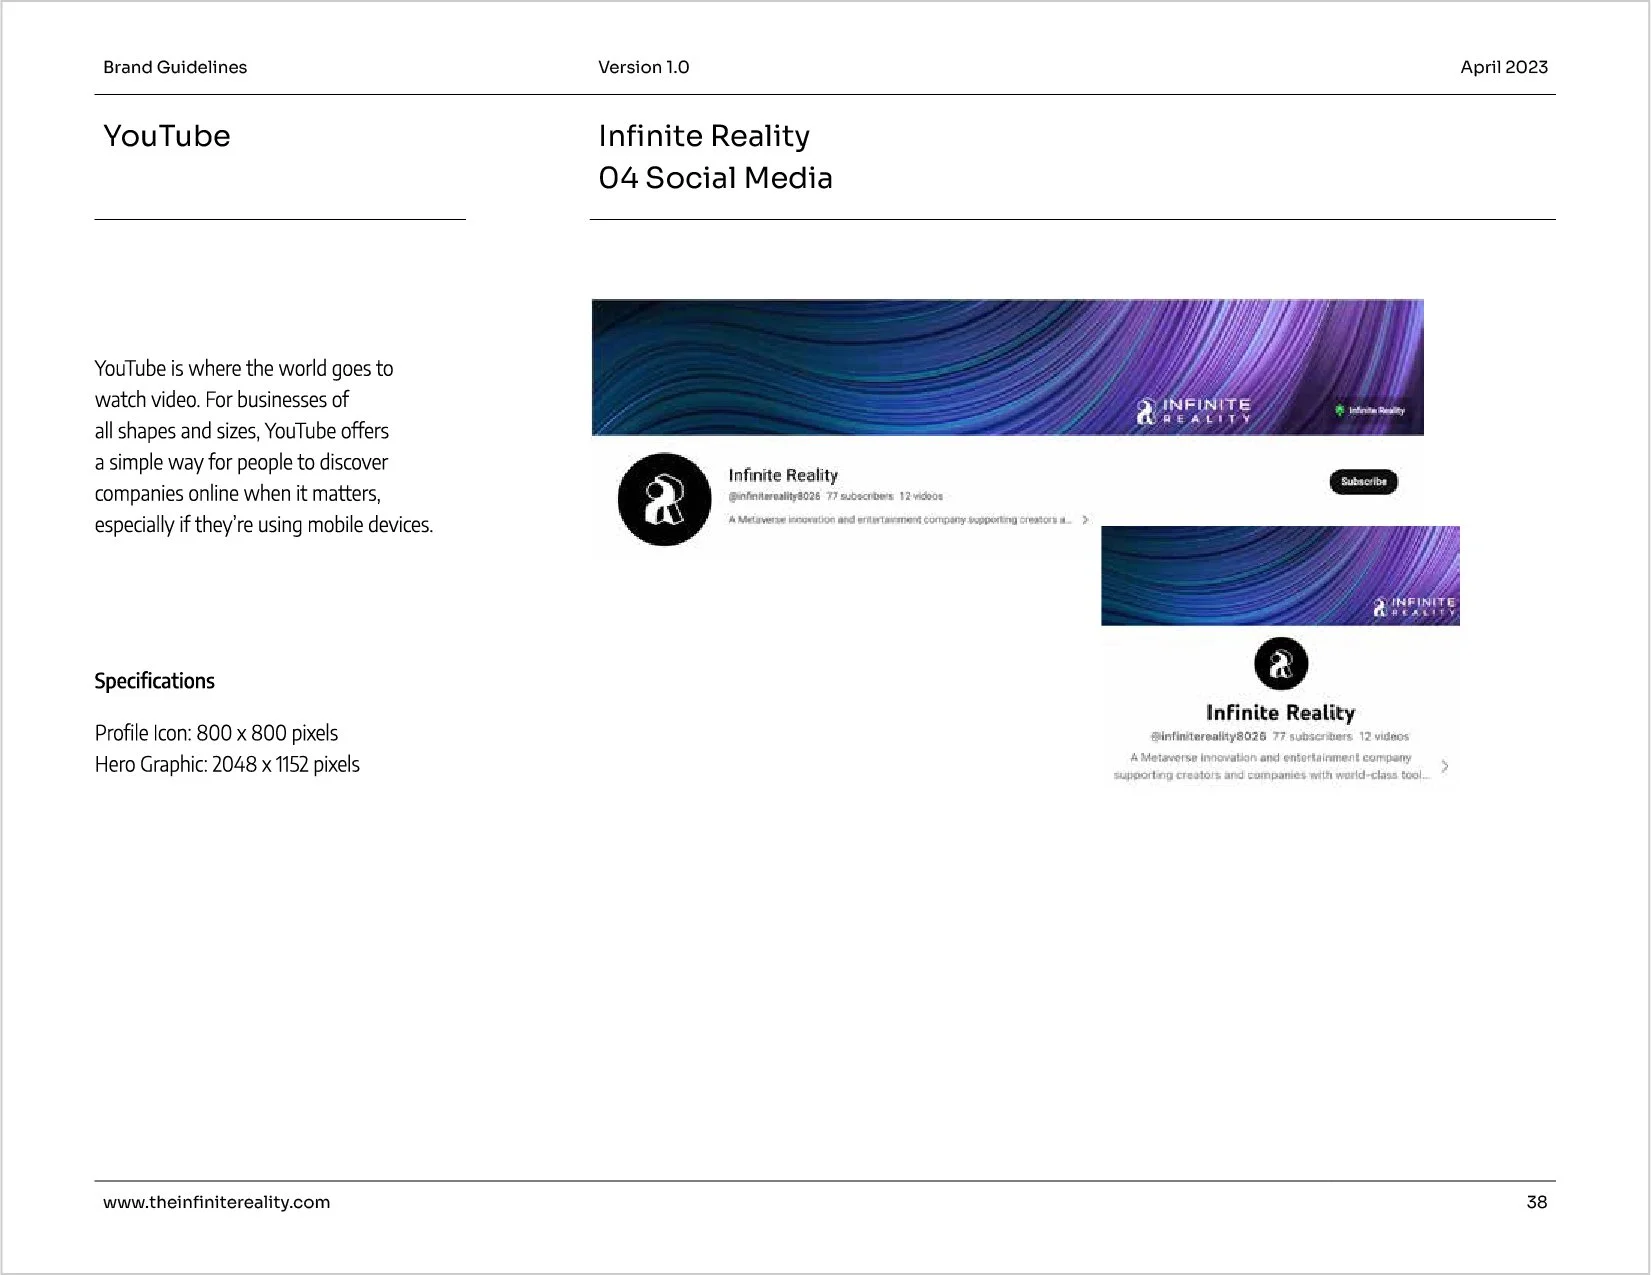Click the page number 38

click(x=1536, y=1202)
